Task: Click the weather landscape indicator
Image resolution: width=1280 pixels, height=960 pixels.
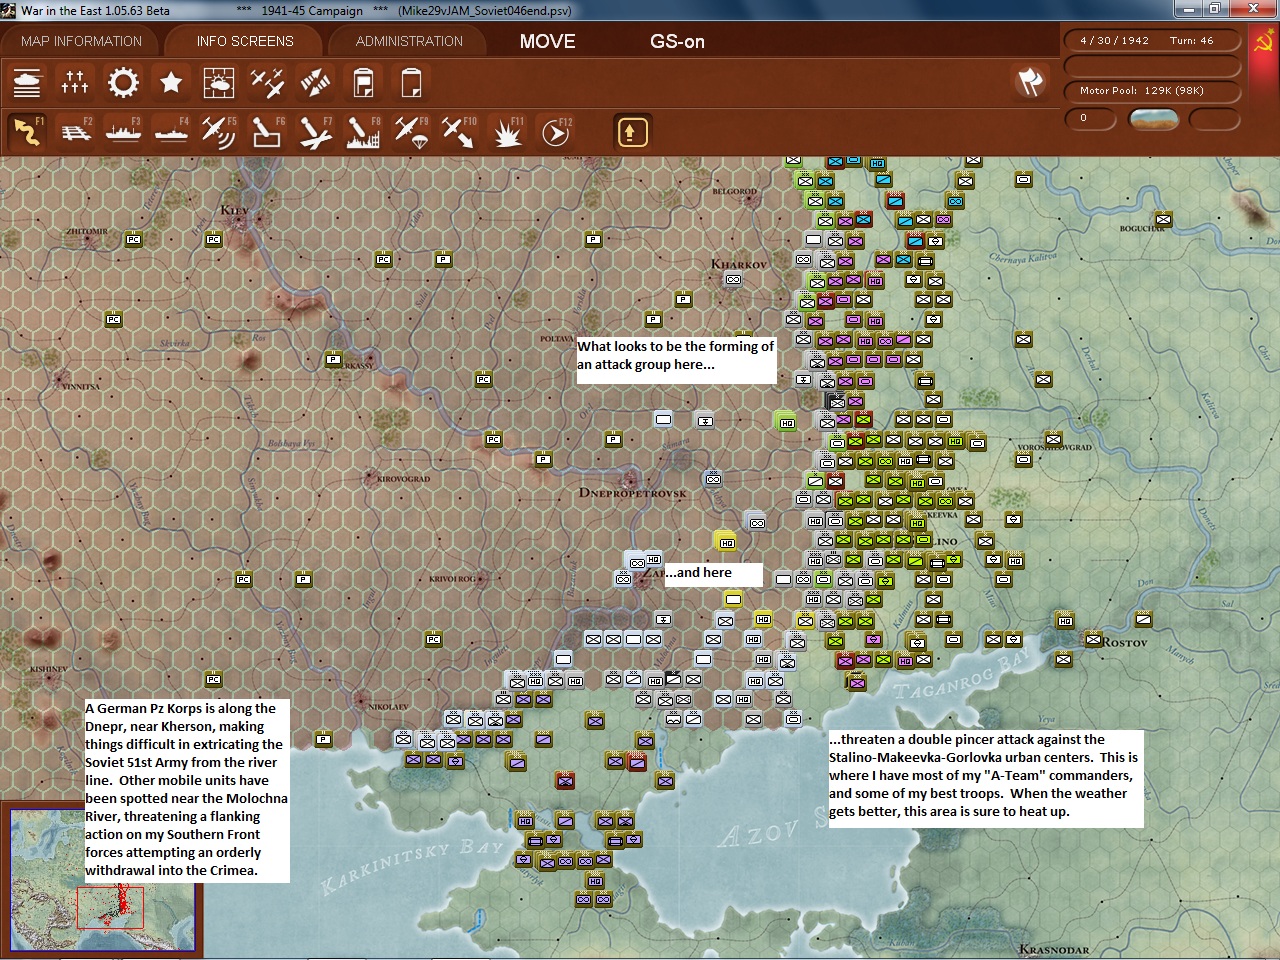Action: point(1153,119)
